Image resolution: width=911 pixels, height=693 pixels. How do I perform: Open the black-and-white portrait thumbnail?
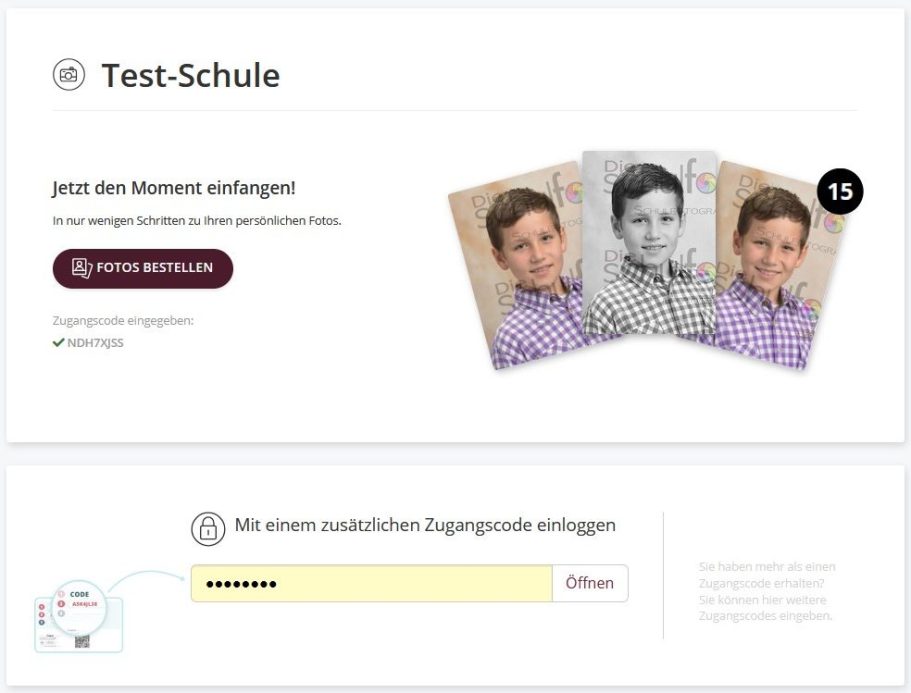(649, 245)
